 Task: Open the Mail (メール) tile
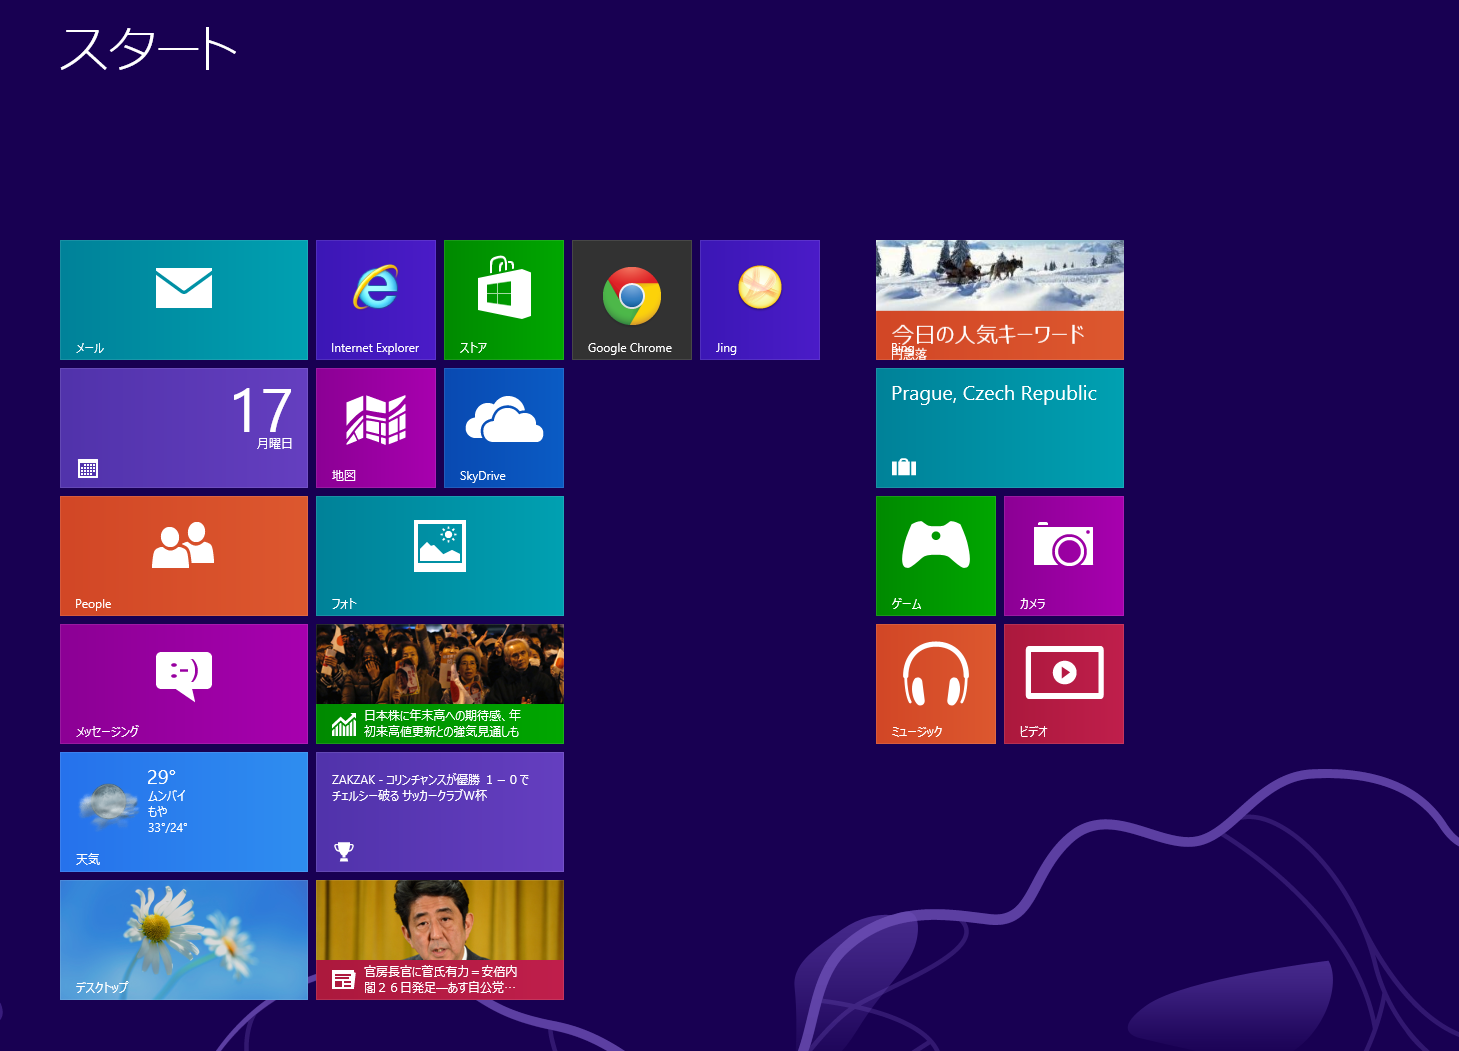pos(184,300)
